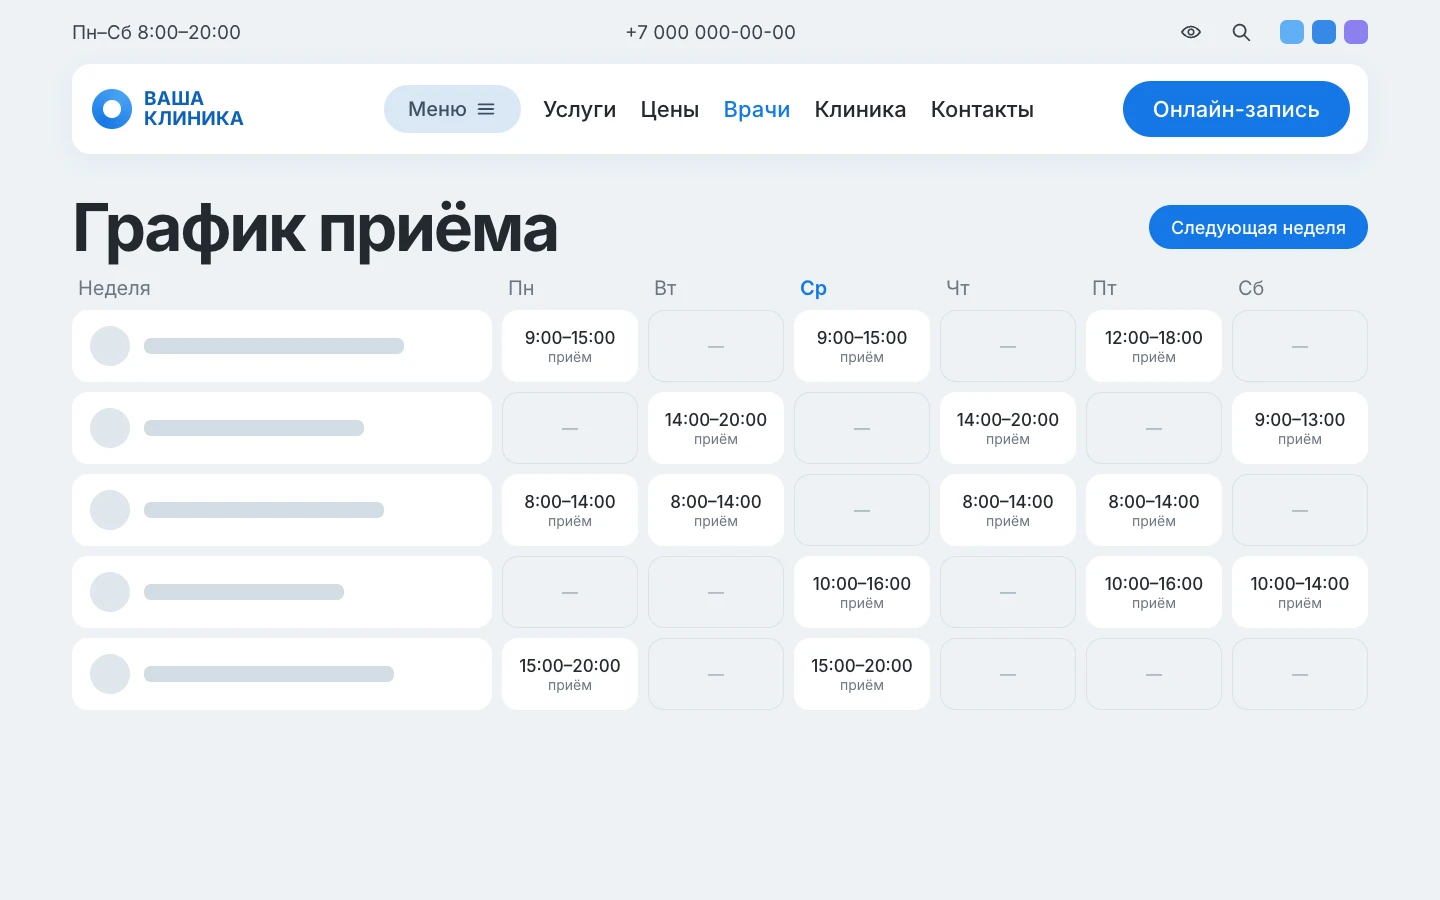The image size is (1440, 900).
Task: Click the phone number +7 000 000-00-00
Action: (x=711, y=32)
